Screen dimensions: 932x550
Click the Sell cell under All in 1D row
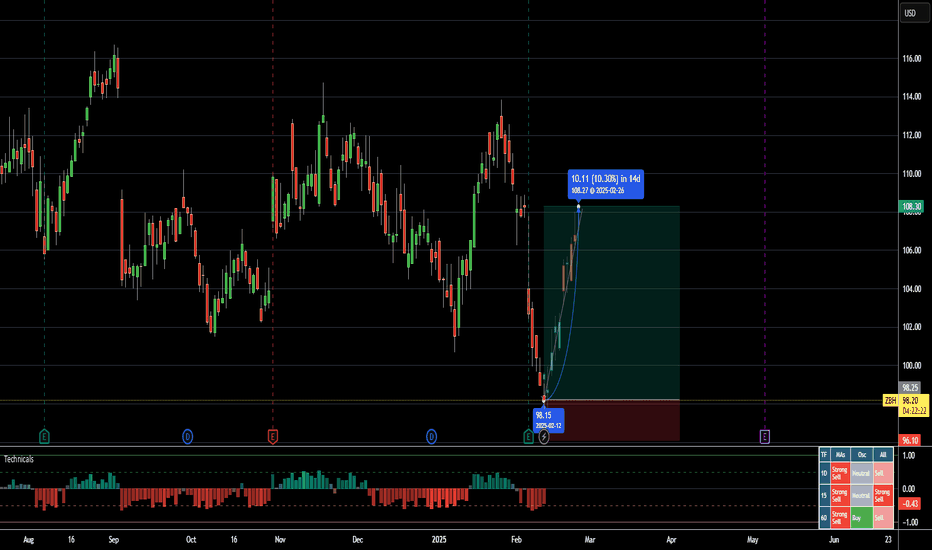(x=883, y=473)
